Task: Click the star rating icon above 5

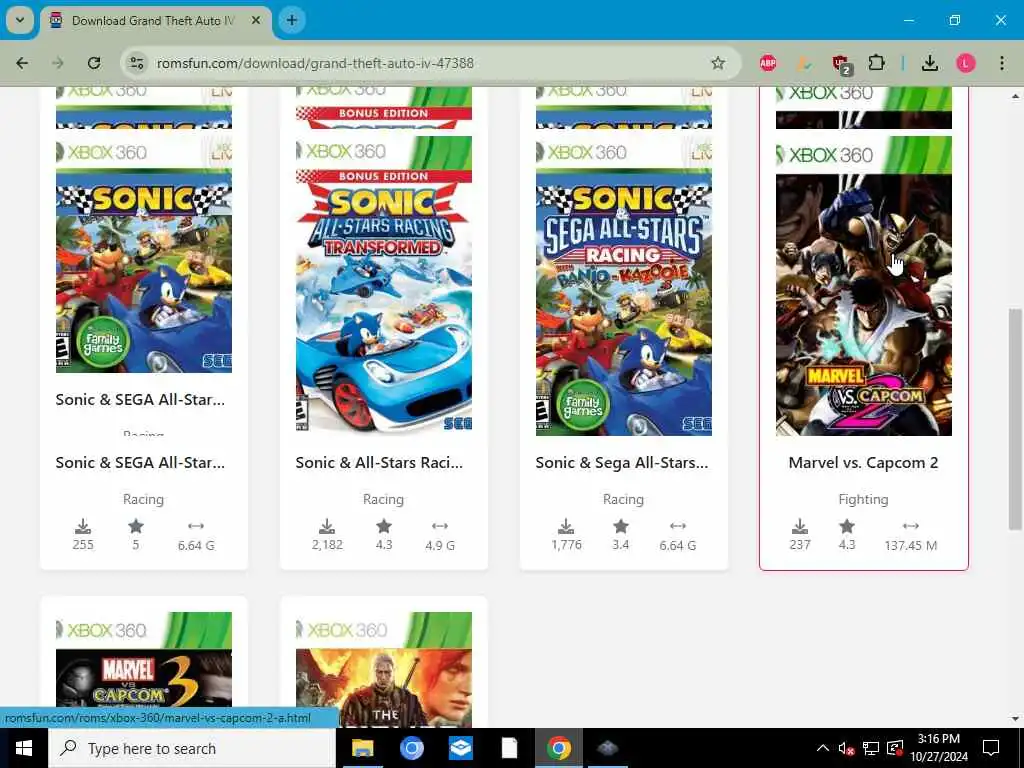Action: point(136,526)
